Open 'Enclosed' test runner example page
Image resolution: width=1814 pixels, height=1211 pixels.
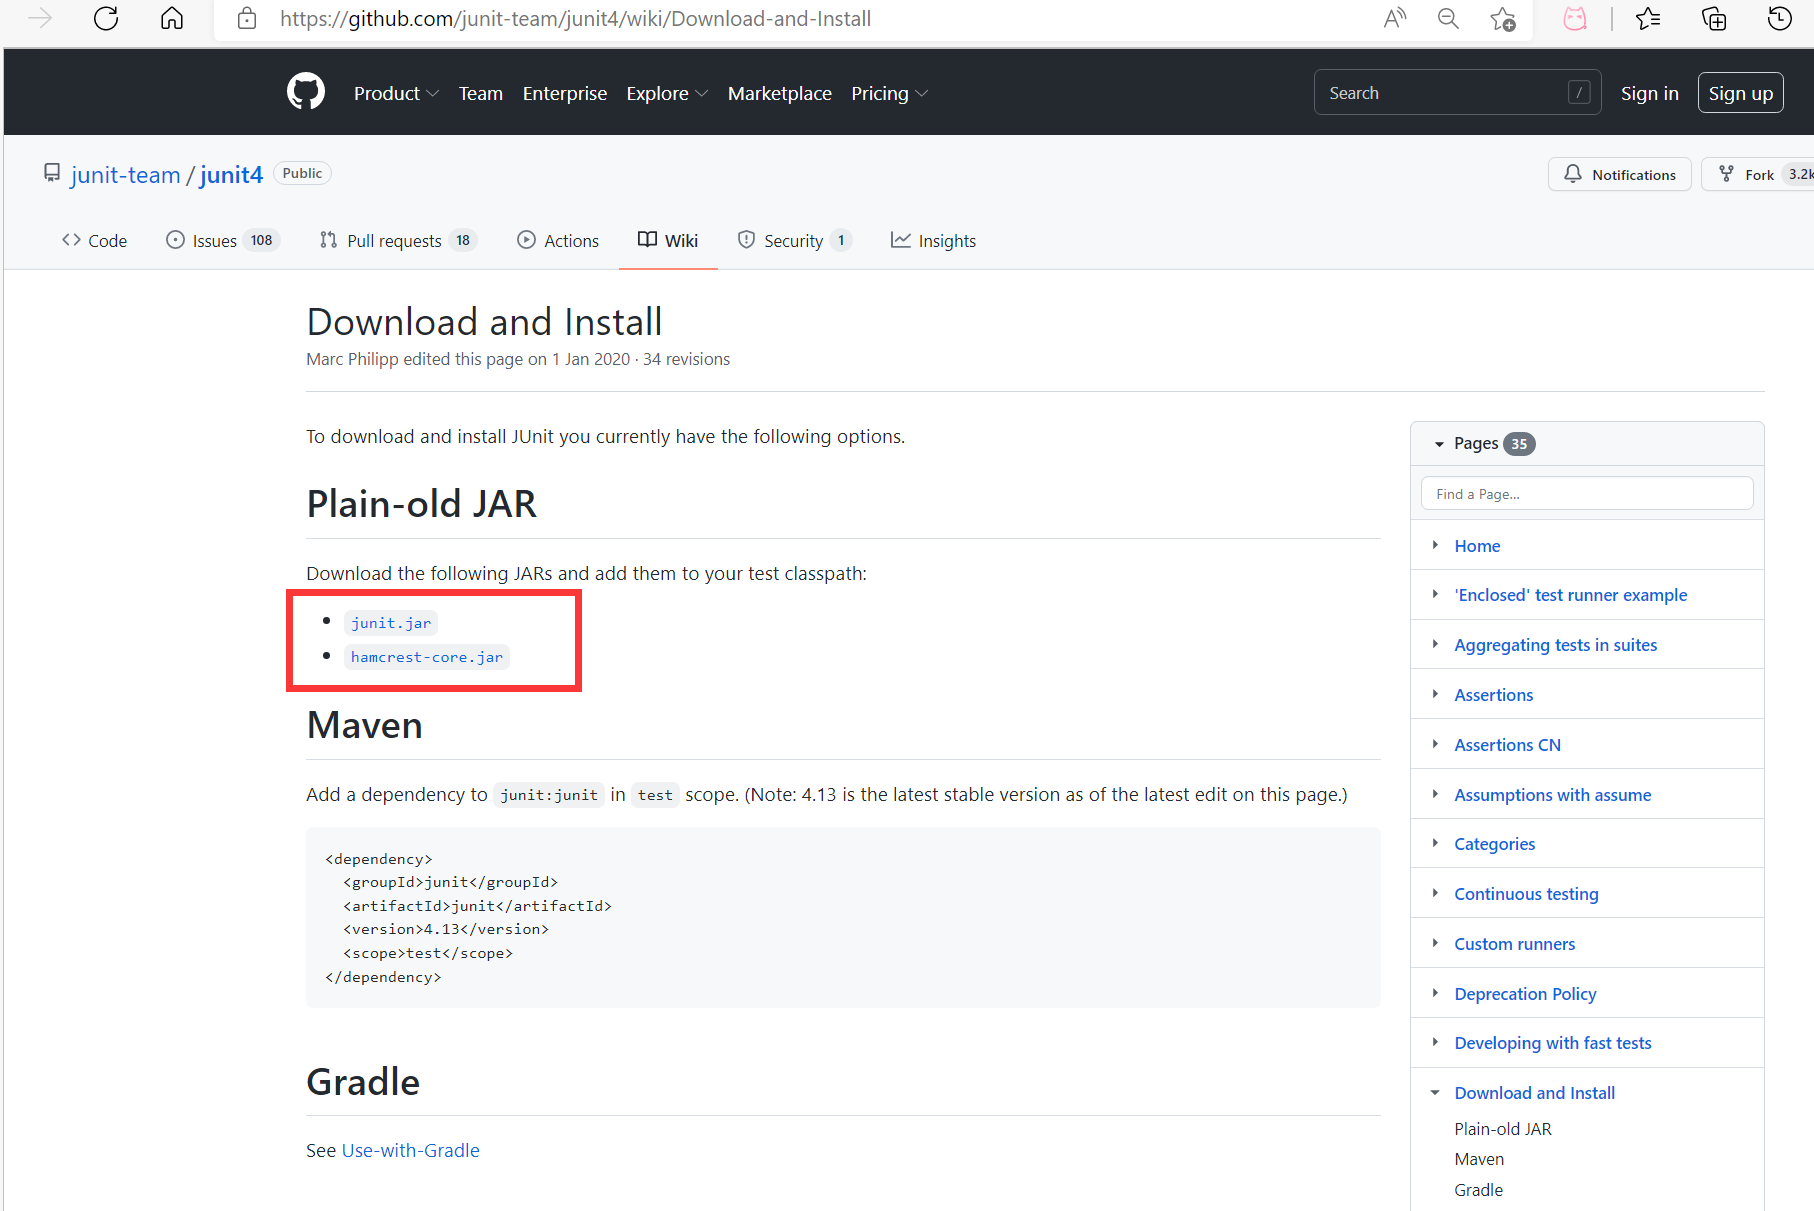pos(1570,595)
